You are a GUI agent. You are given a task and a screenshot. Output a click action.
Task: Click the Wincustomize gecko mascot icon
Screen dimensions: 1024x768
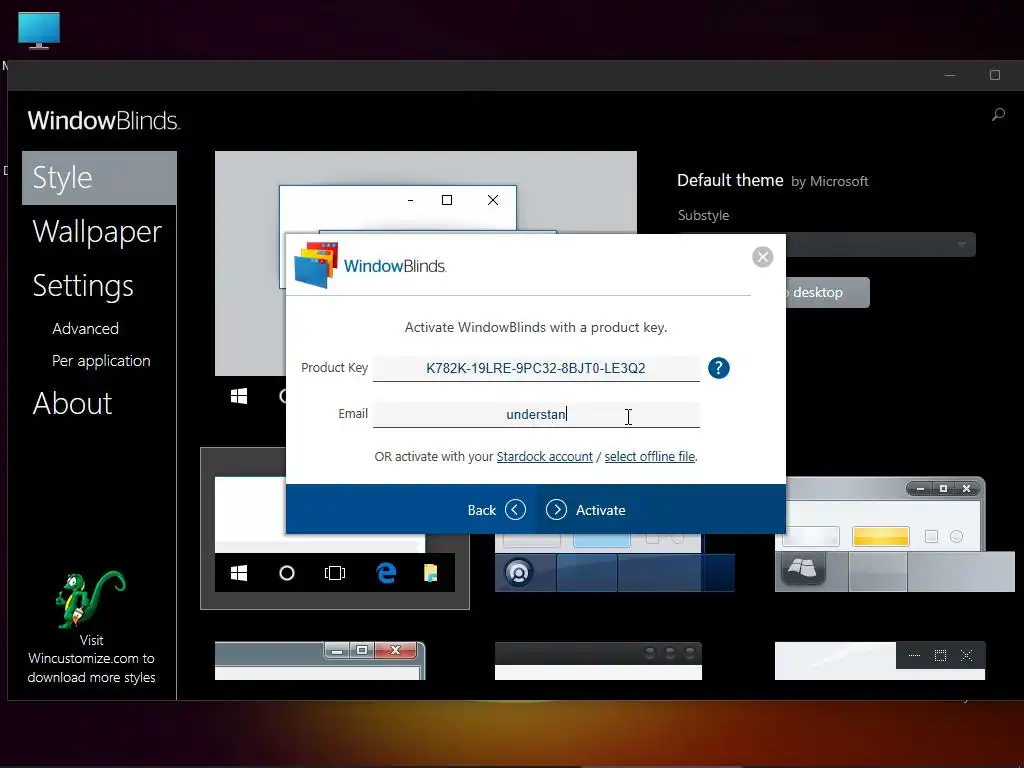pos(90,599)
